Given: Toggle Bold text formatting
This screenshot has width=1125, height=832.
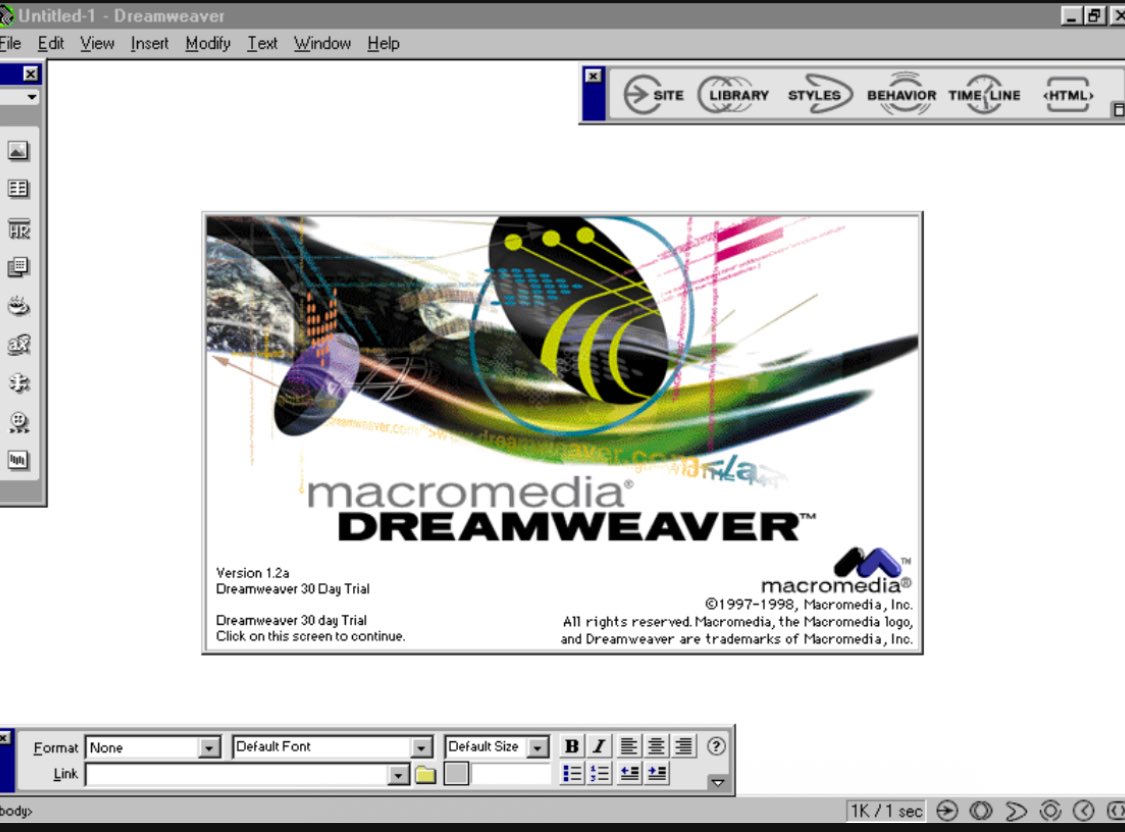Looking at the screenshot, I should point(572,746).
